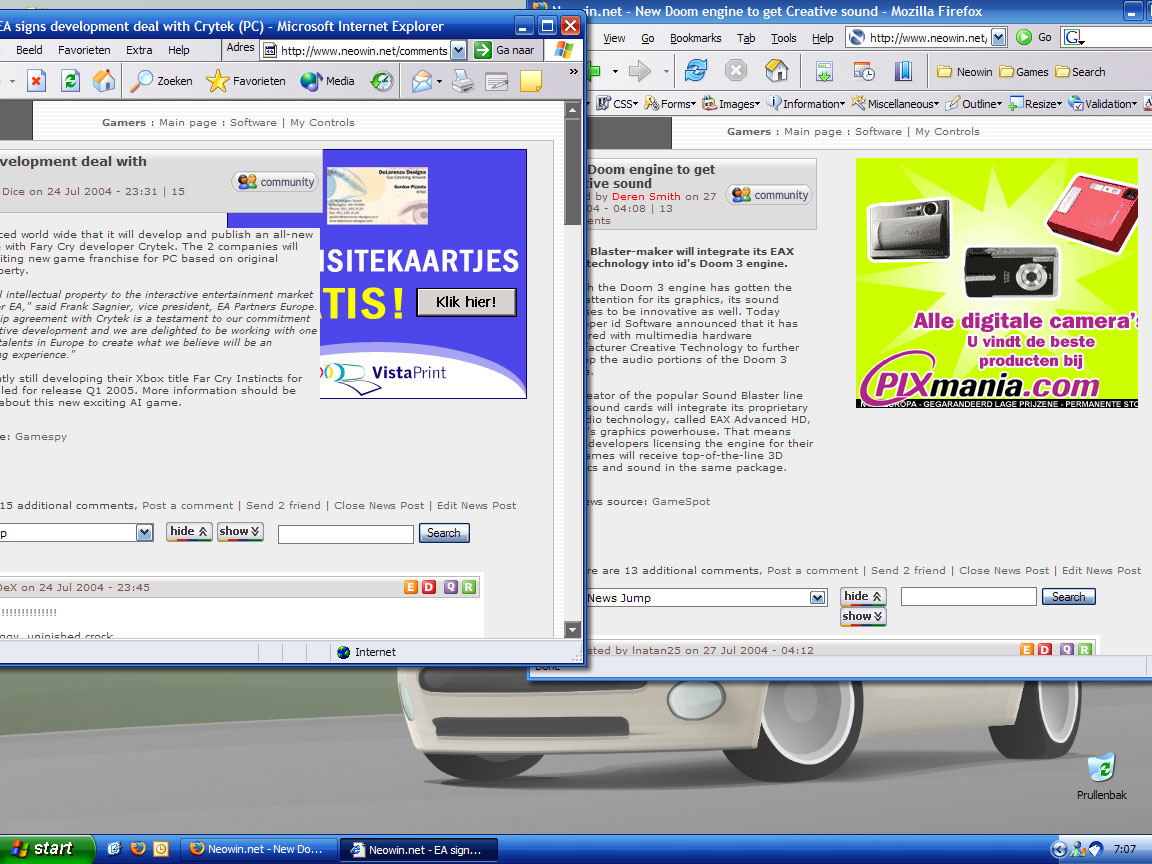Open the Miscellaneous web developer dropdown
Screen dimensions: 1152x864
pyautogui.click(x=895, y=104)
